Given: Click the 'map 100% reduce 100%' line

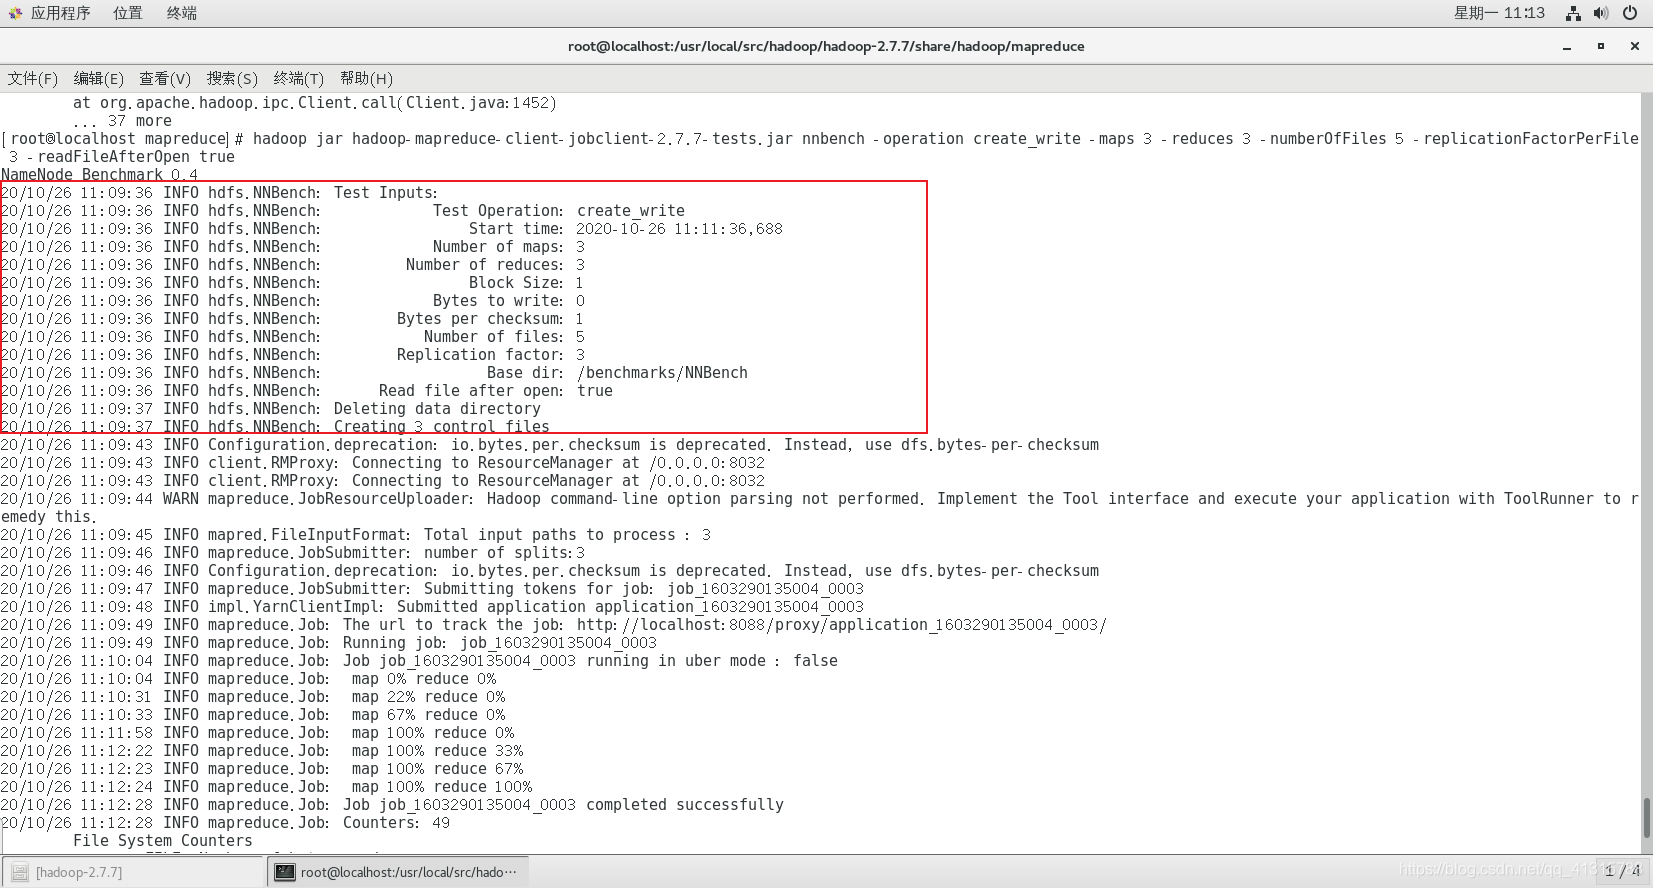Looking at the screenshot, I should pos(266,787).
